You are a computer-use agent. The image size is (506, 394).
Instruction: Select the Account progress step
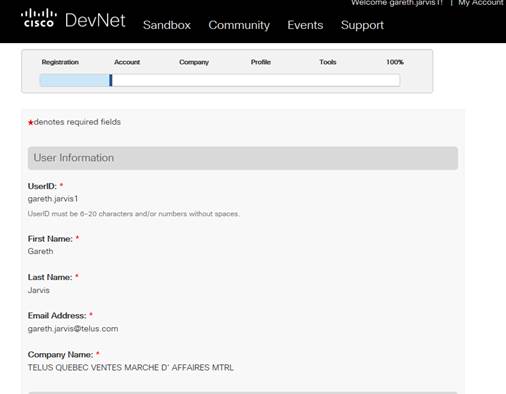(127, 62)
